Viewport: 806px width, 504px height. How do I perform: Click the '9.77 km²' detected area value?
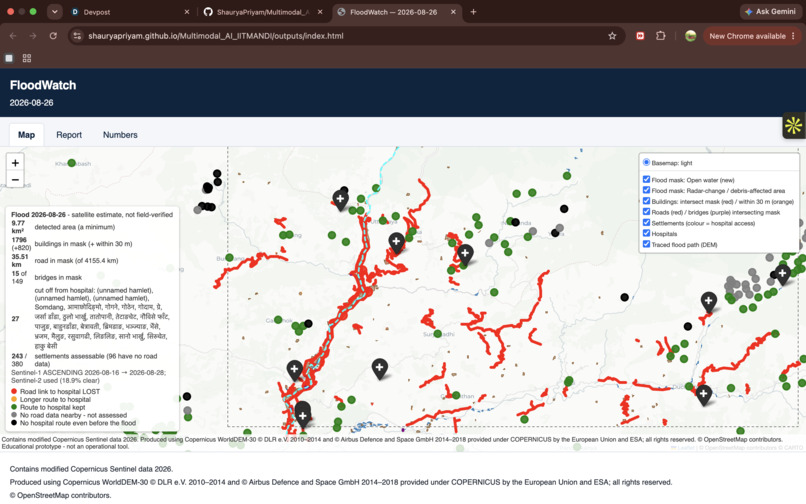pyautogui.click(x=18, y=227)
